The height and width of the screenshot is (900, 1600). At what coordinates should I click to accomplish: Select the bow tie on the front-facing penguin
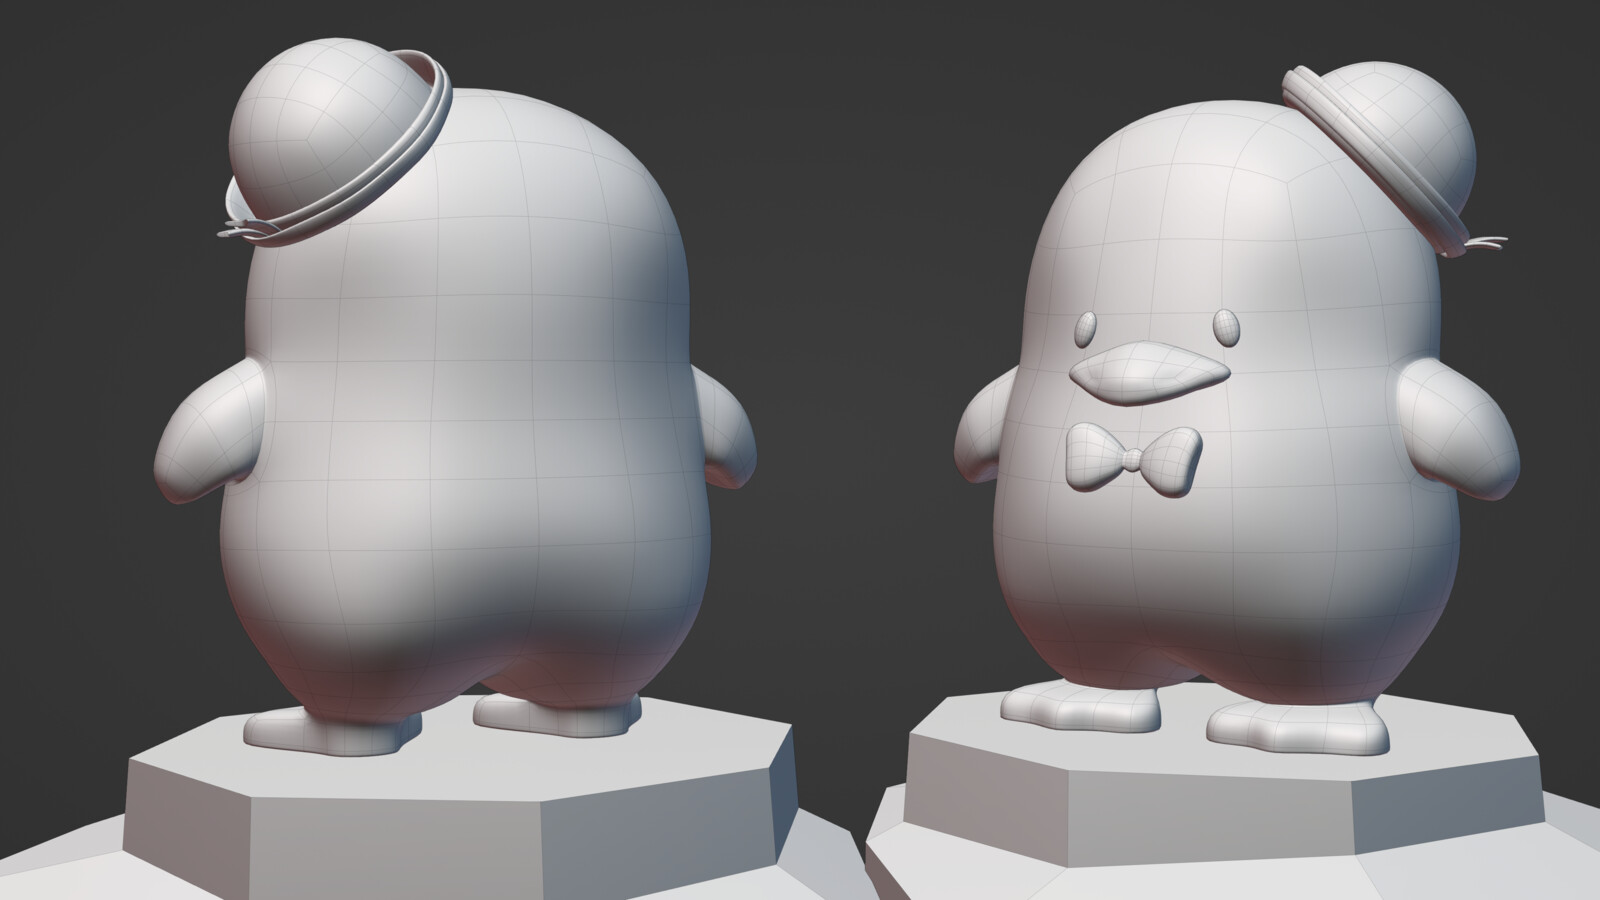tap(1133, 459)
